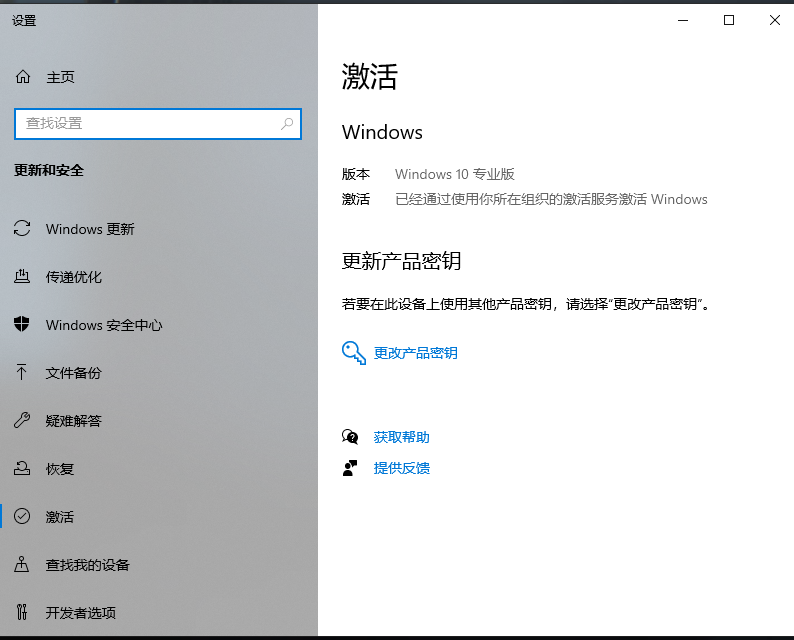Open the Windows 更新 section

(90, 229)
